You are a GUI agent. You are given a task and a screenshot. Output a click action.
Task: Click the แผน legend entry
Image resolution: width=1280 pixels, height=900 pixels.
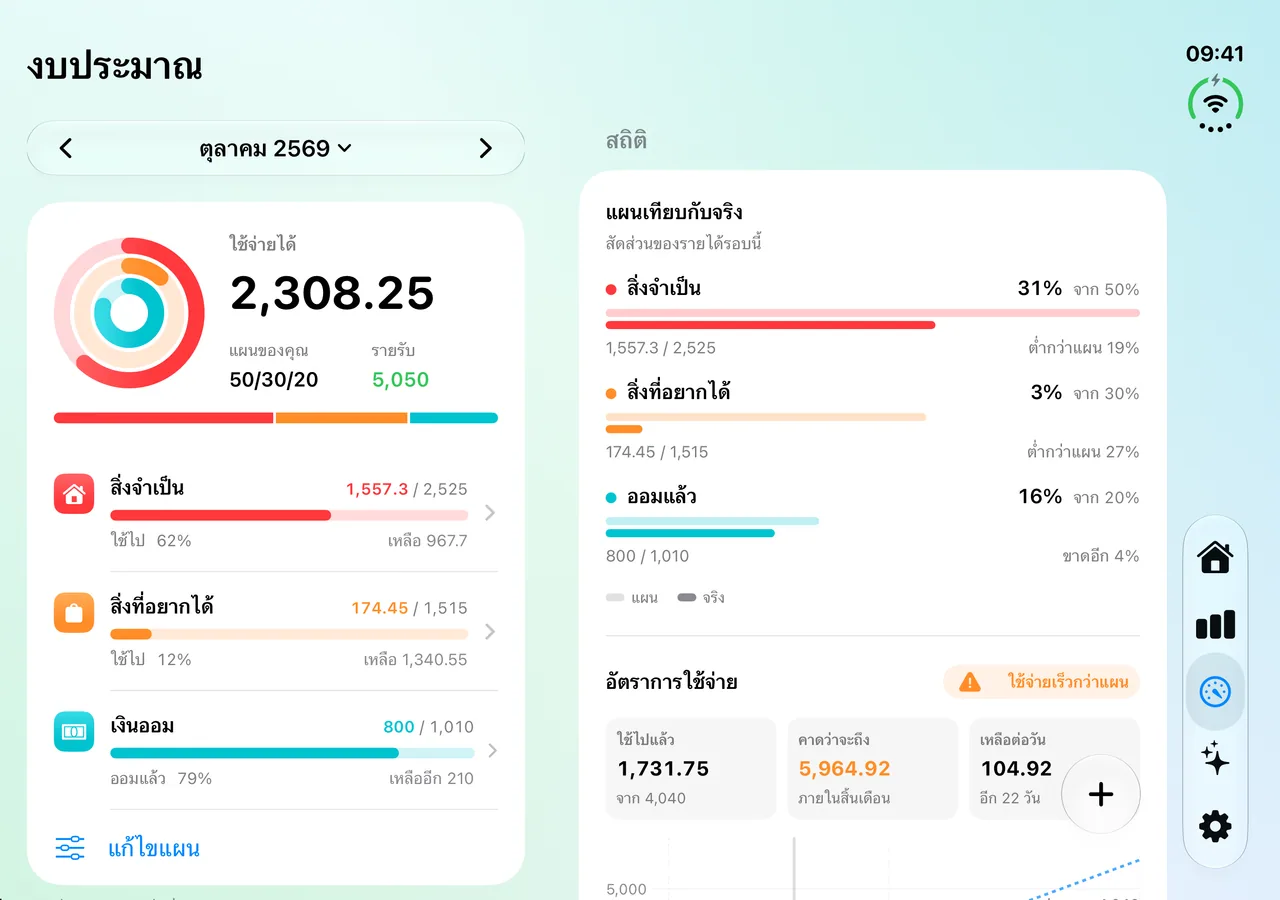click(632, 598)
